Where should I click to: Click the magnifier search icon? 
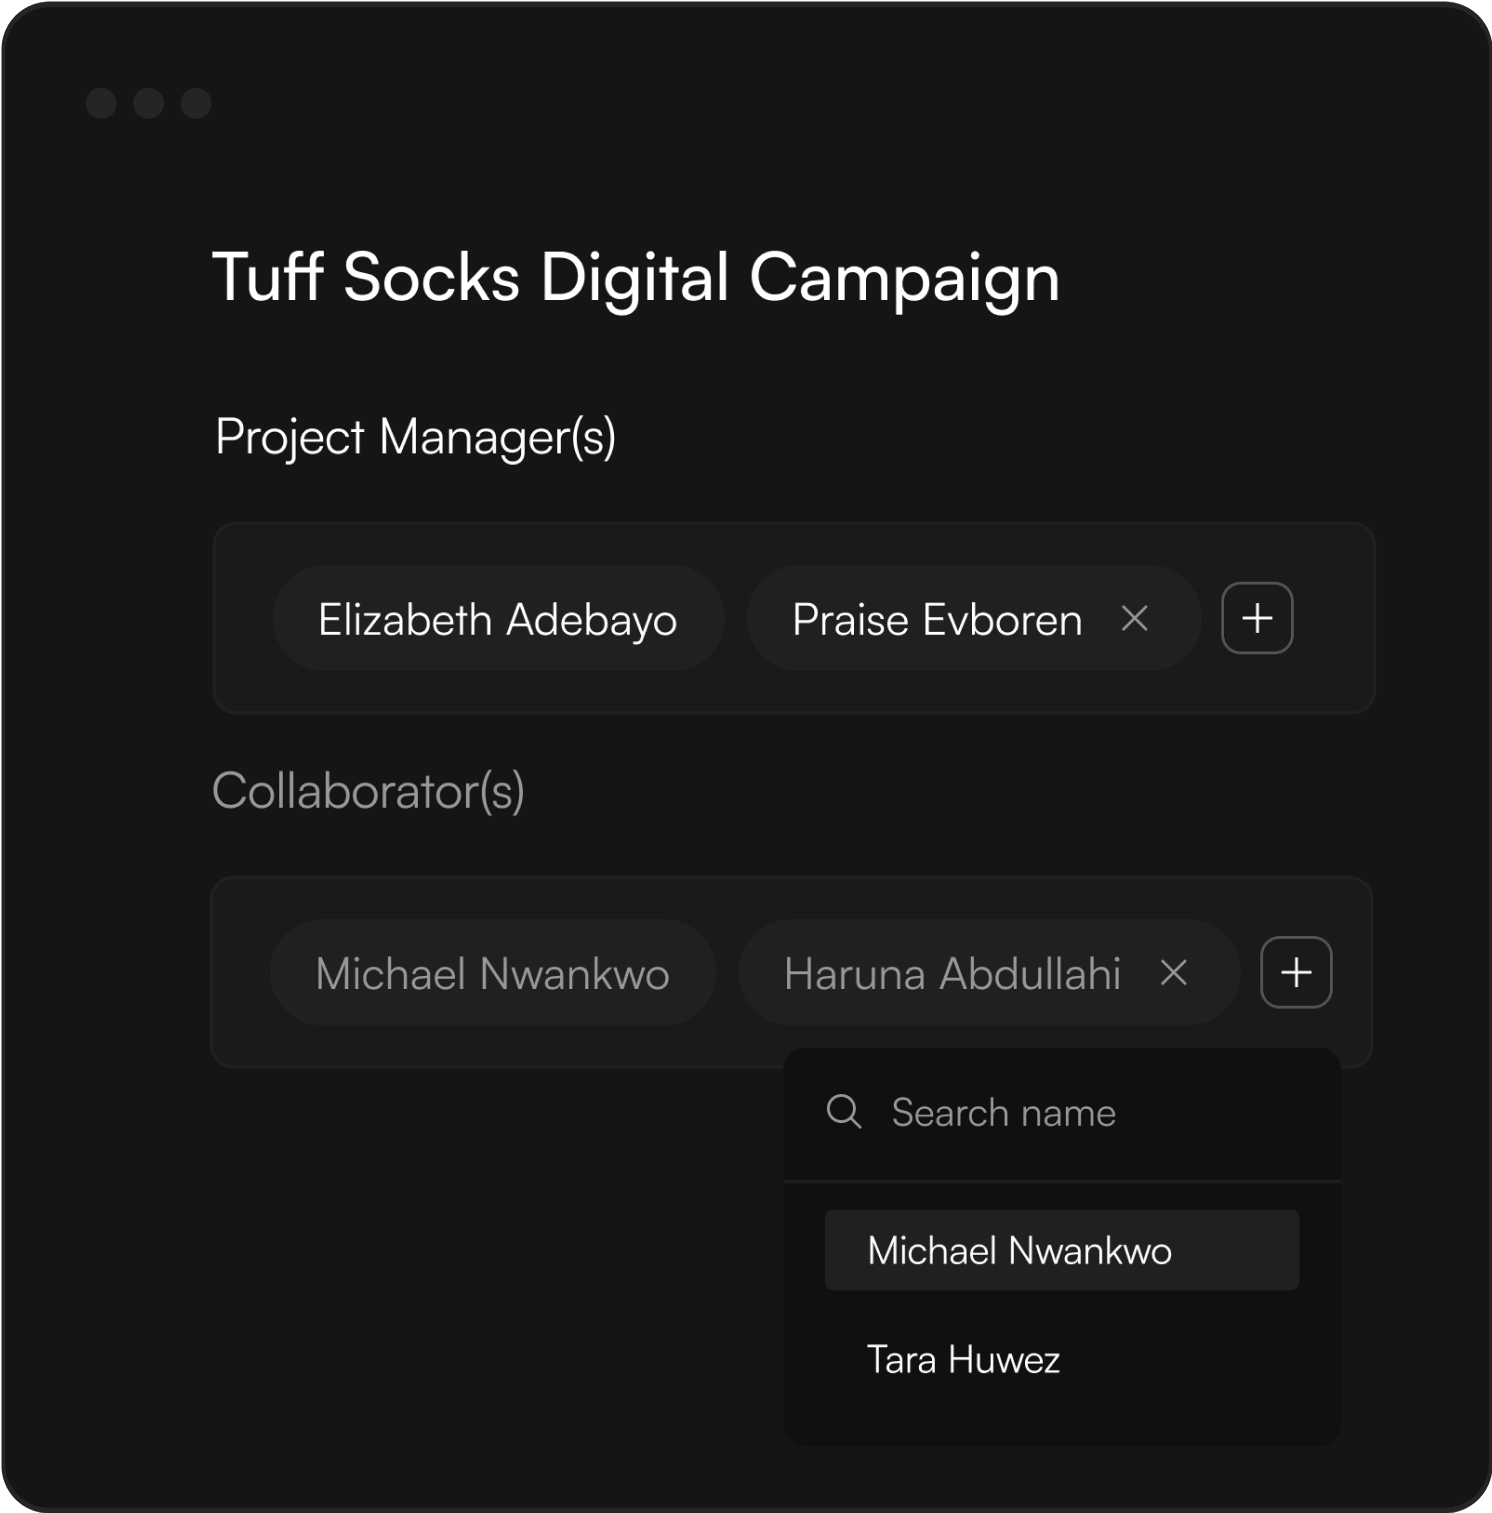(844, 1112)
